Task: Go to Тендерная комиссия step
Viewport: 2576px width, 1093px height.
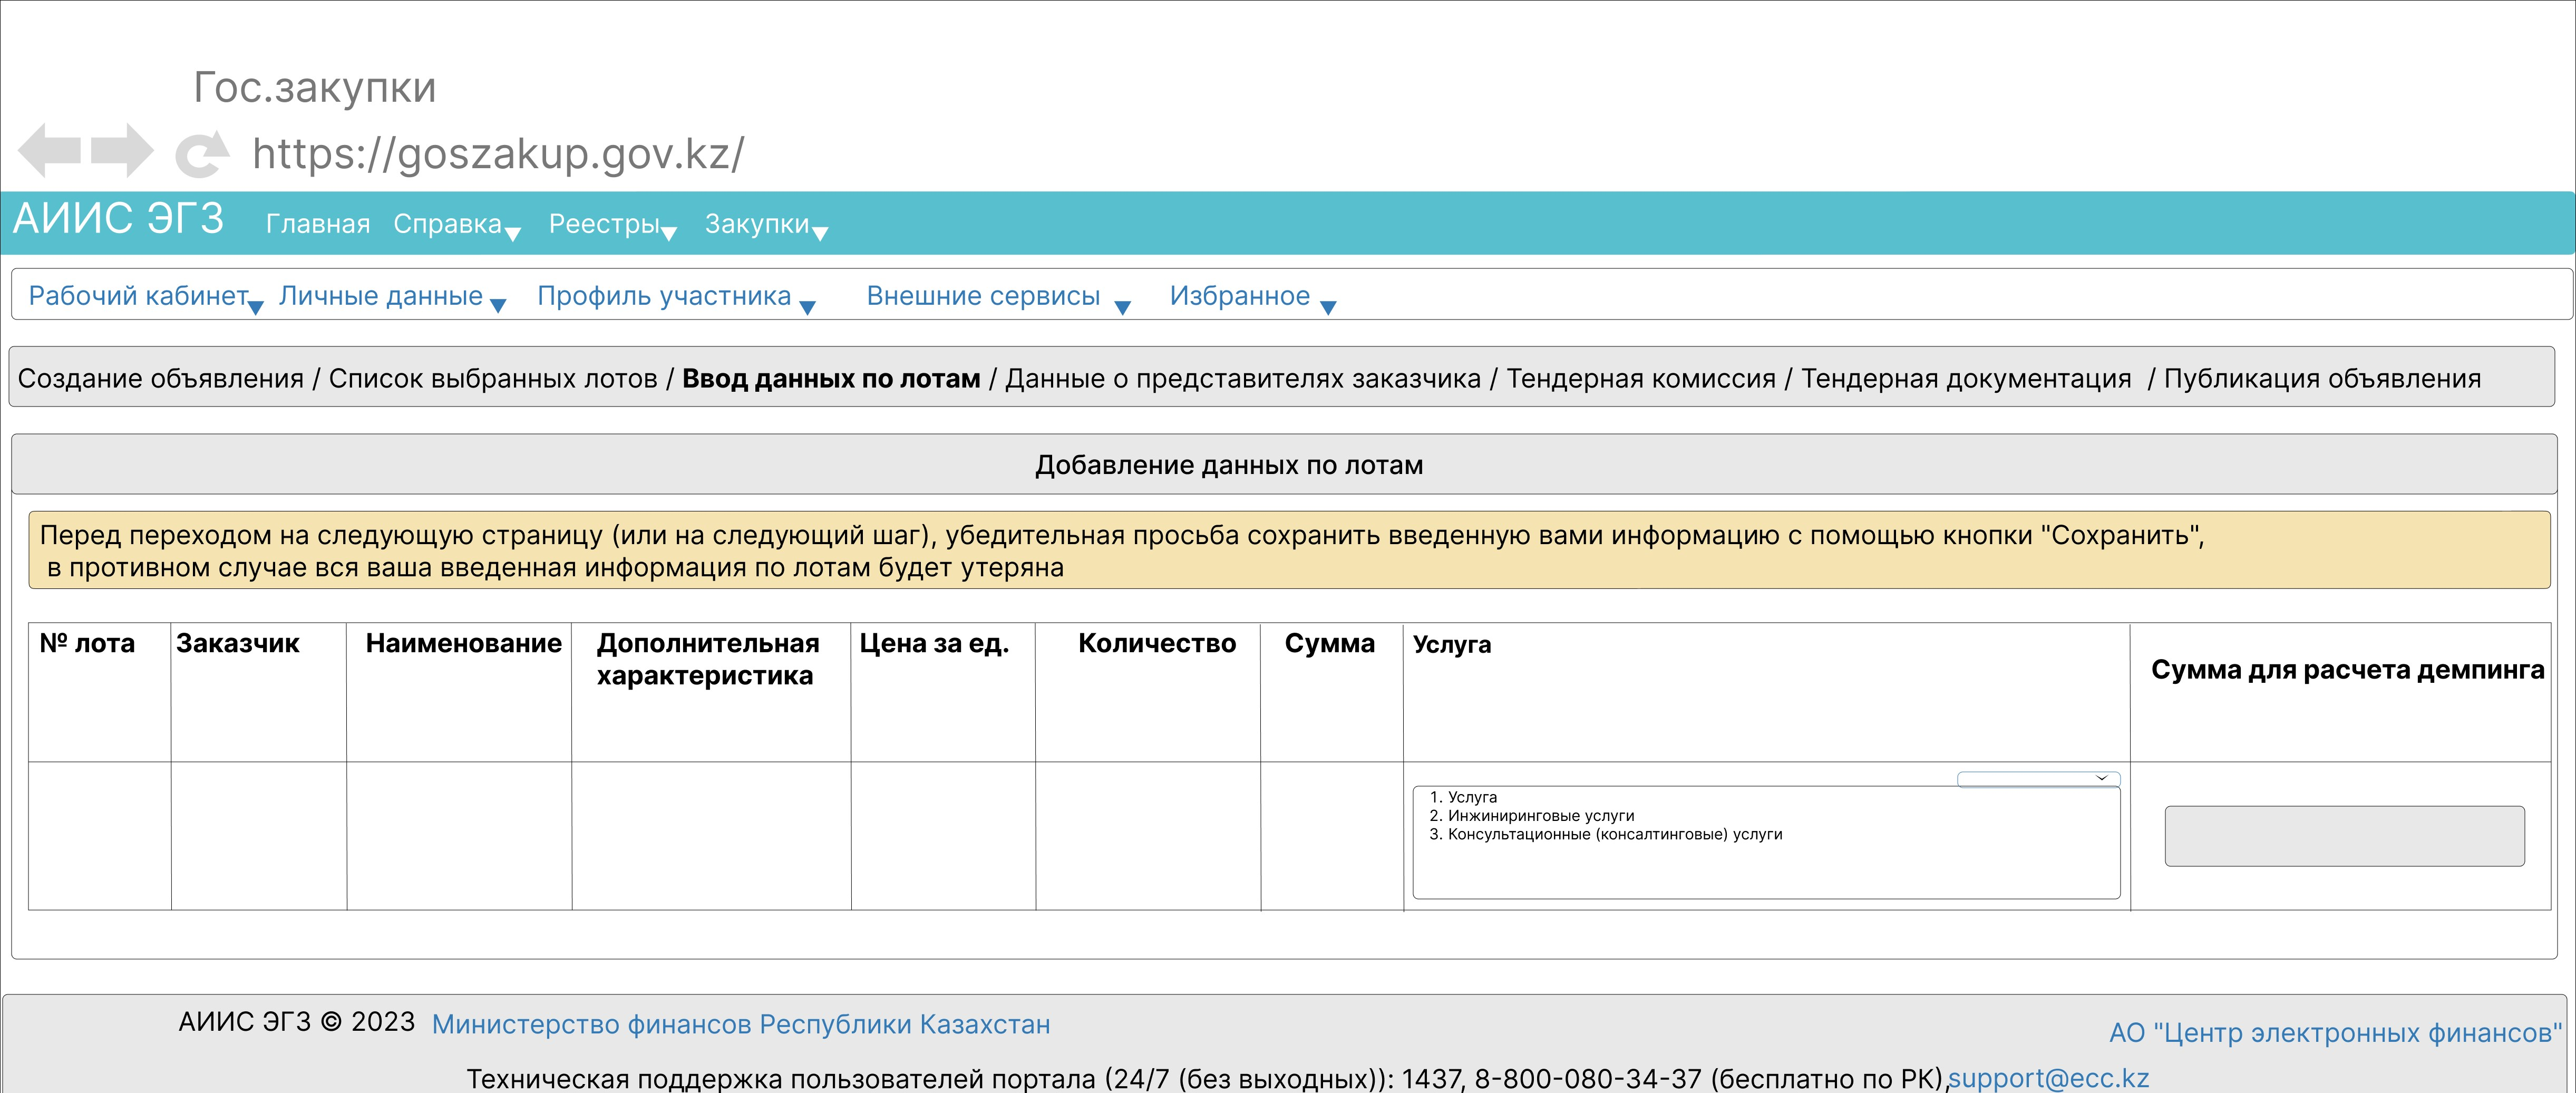Action: click(1641, 379)
